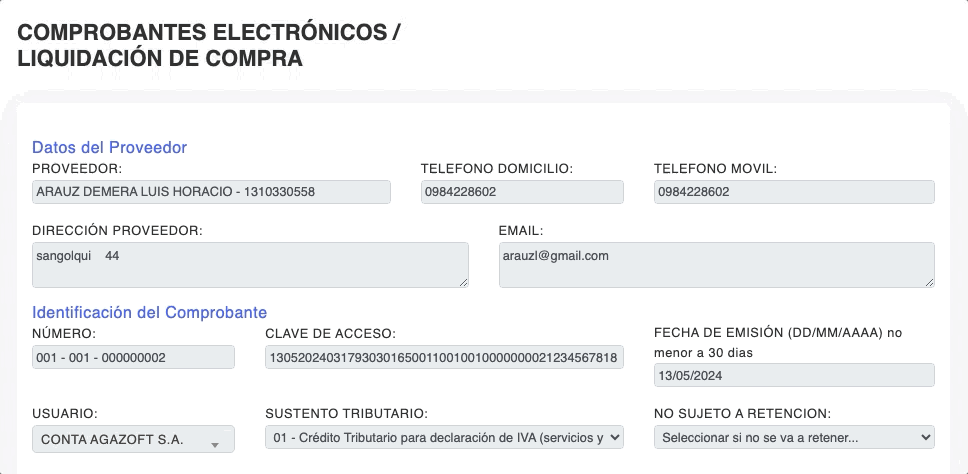The width and height of the screenshot is (968, 474).
Task: Click the CLAVE DE ACCESO field
Action: coord(444,357)
